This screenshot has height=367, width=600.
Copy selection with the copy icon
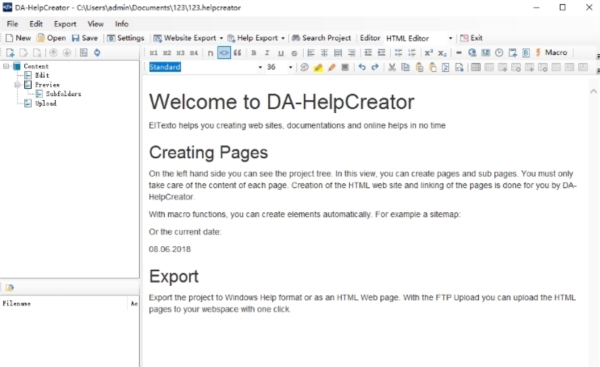pos(405,68)
